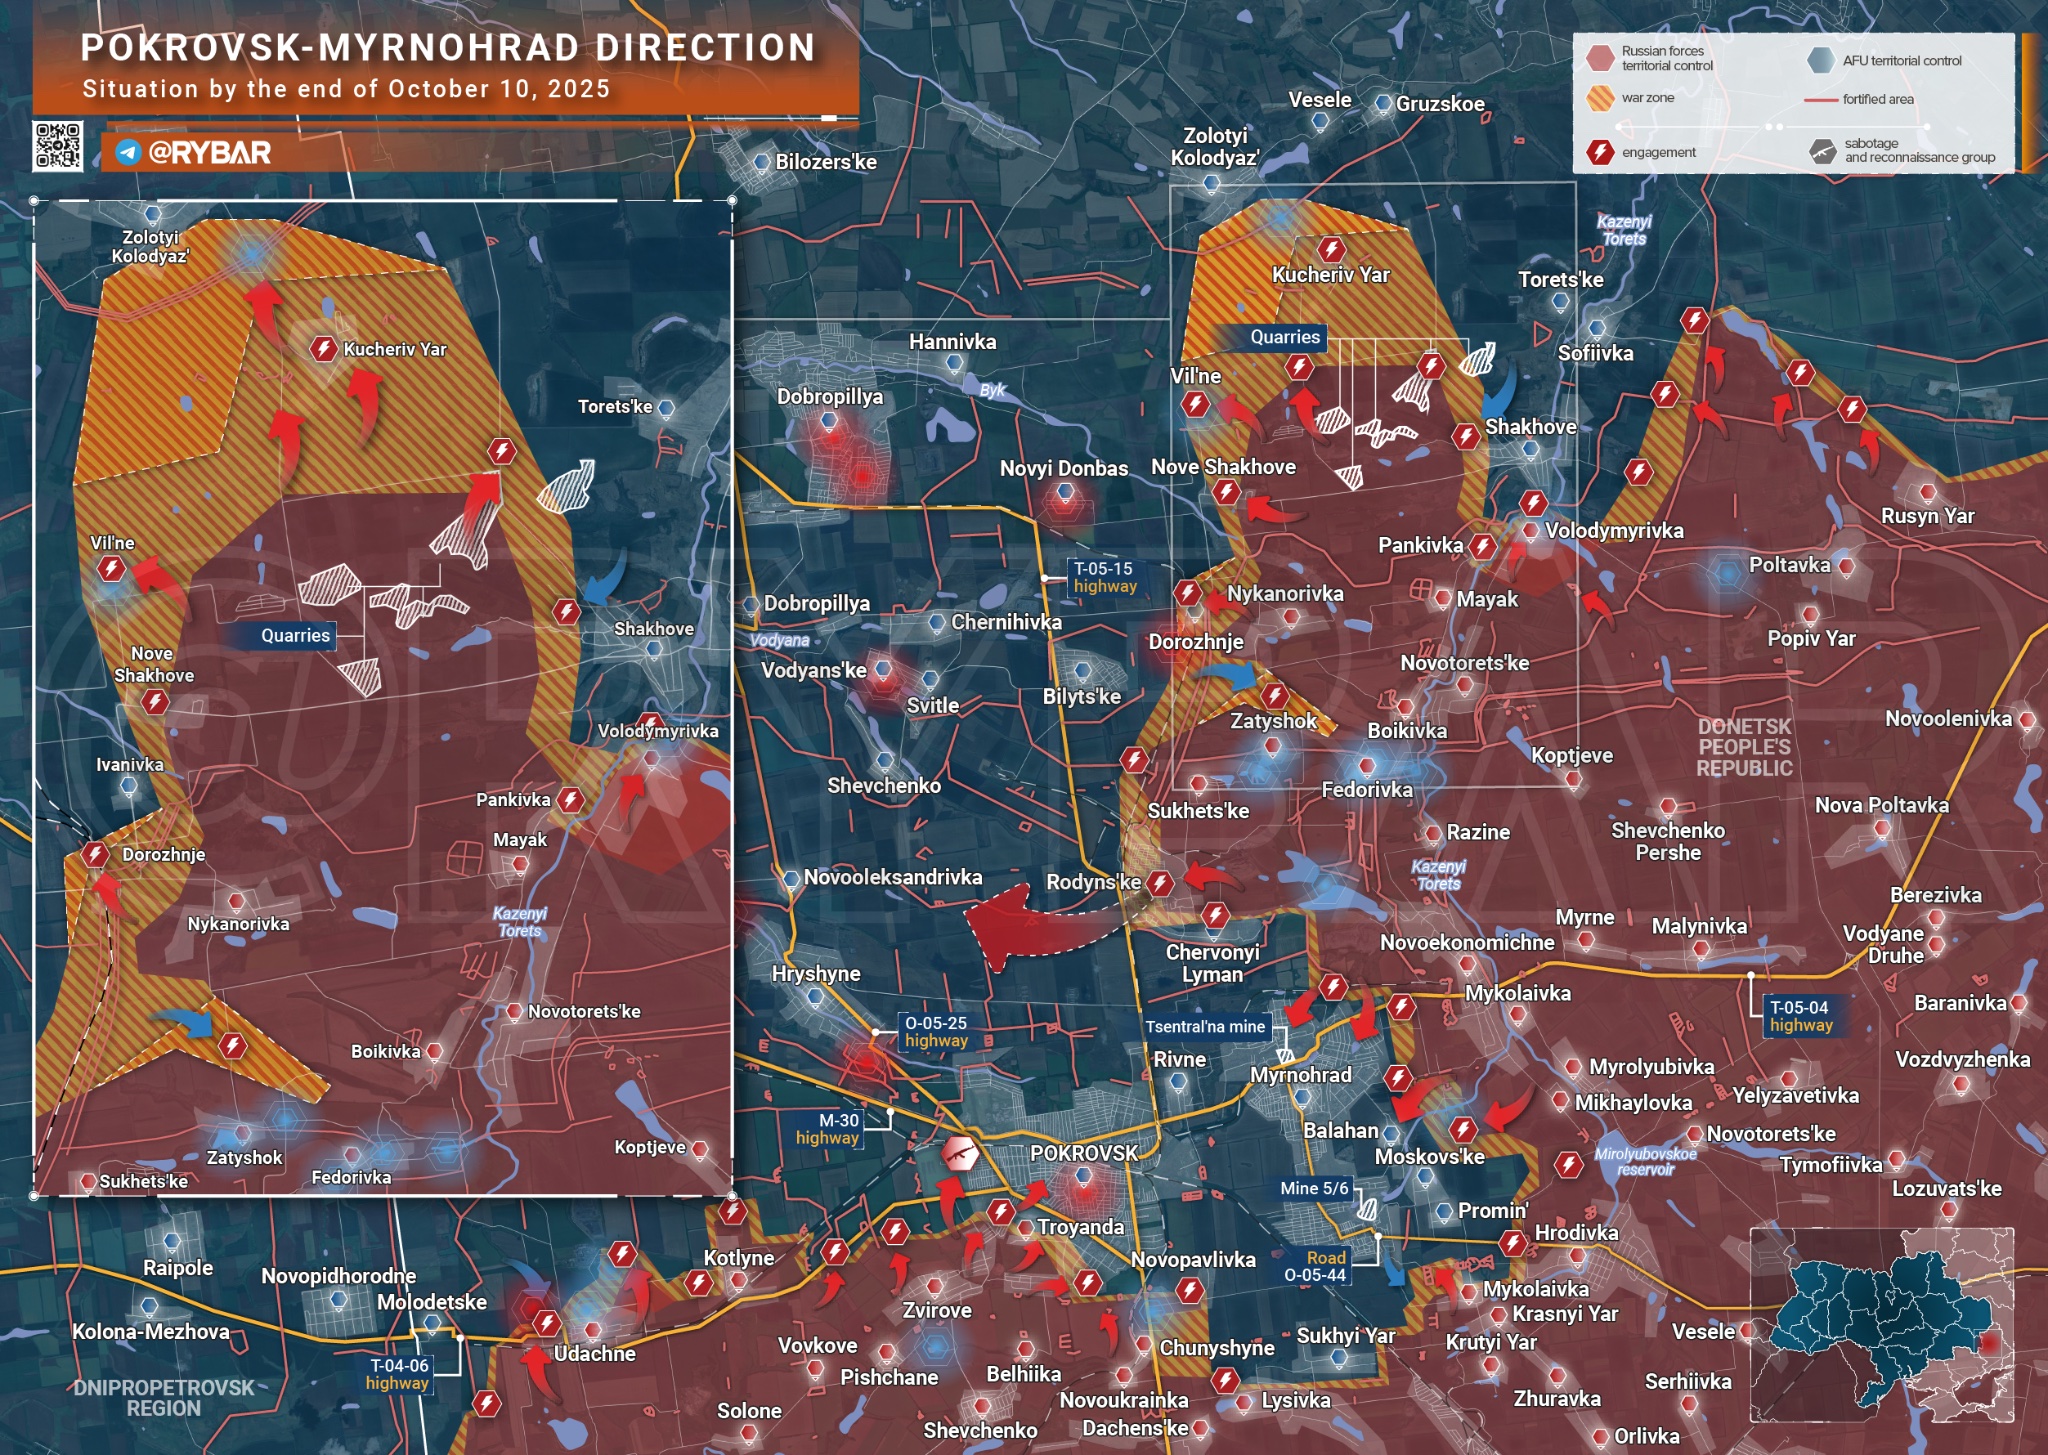Click the Quarries label in inset map
Image resolution: width=2048 pixels, height=1455 pixels.
pyautogui.click(x=294, y=635)
